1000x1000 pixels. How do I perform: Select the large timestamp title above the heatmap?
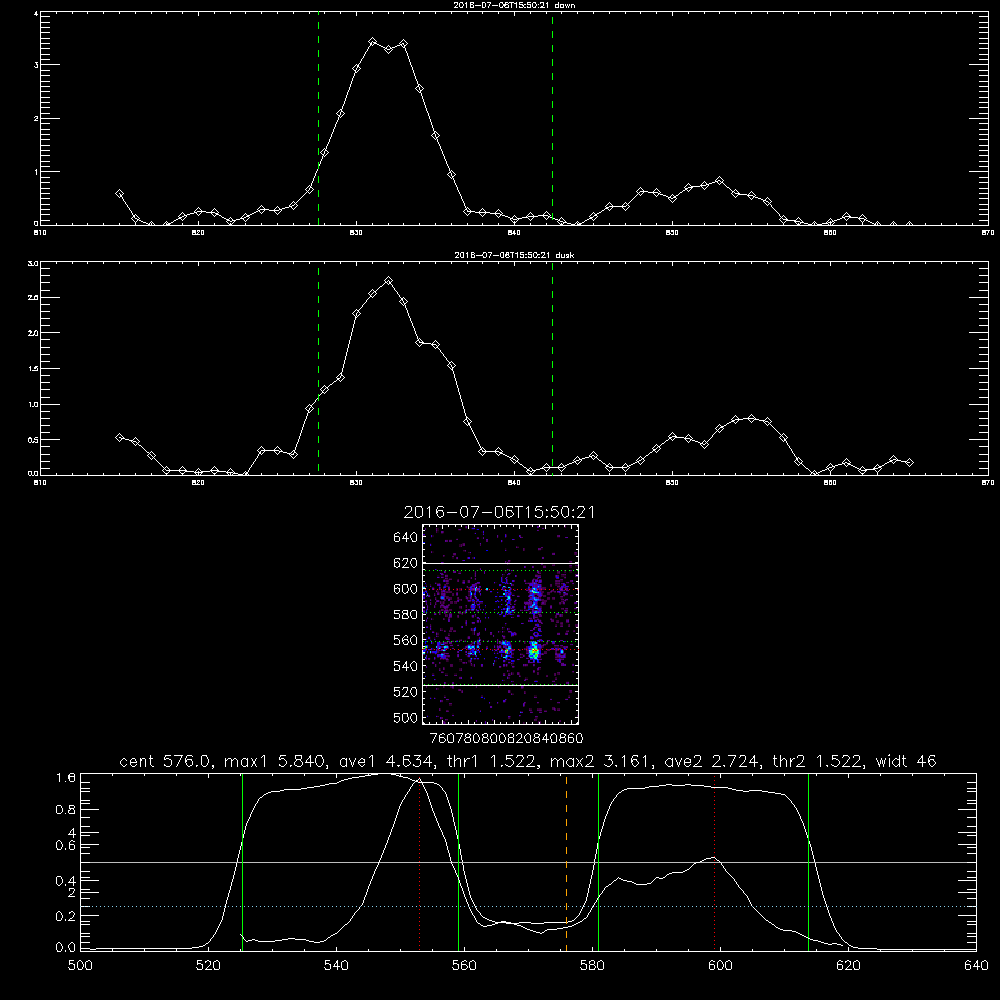(x=499, y=513)
